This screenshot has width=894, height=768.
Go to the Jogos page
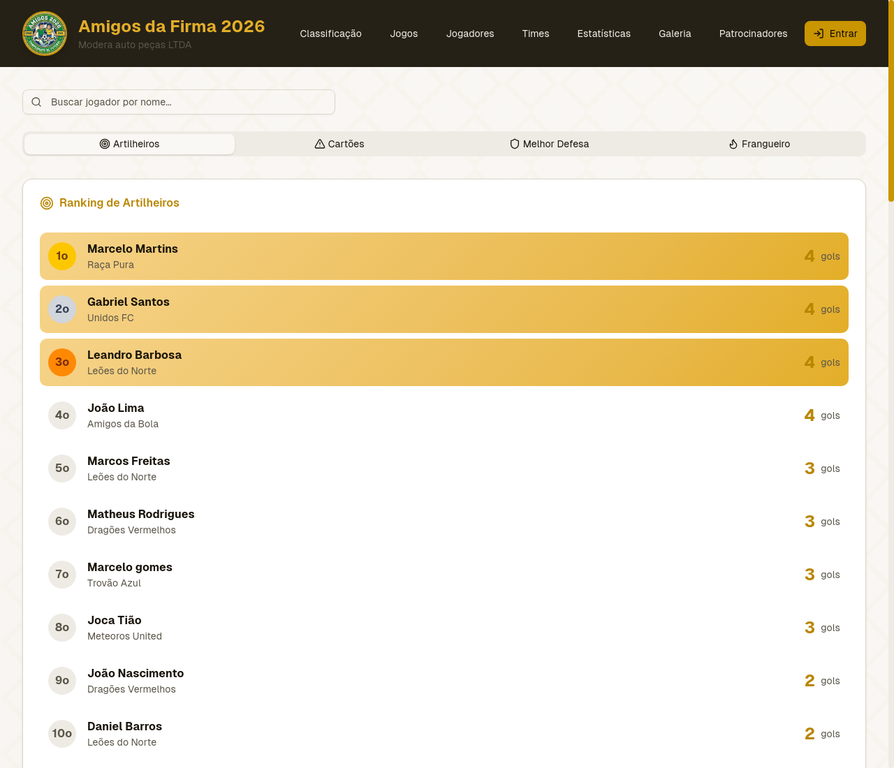(404, 34)
